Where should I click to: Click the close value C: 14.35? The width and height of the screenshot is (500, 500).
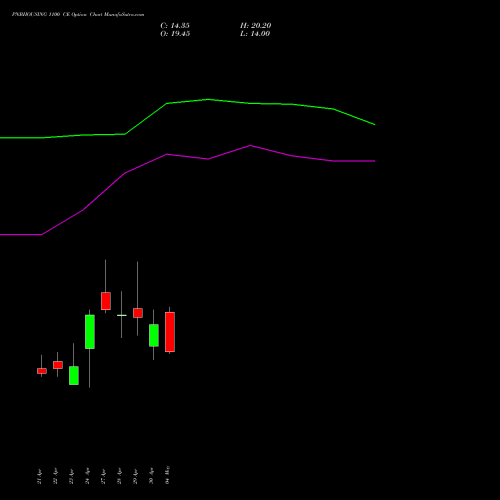(175, 26)
